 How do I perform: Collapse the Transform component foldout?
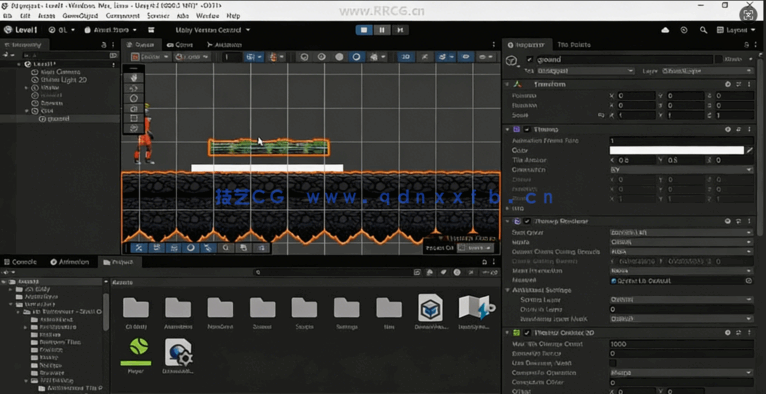[x=507, y=84]
